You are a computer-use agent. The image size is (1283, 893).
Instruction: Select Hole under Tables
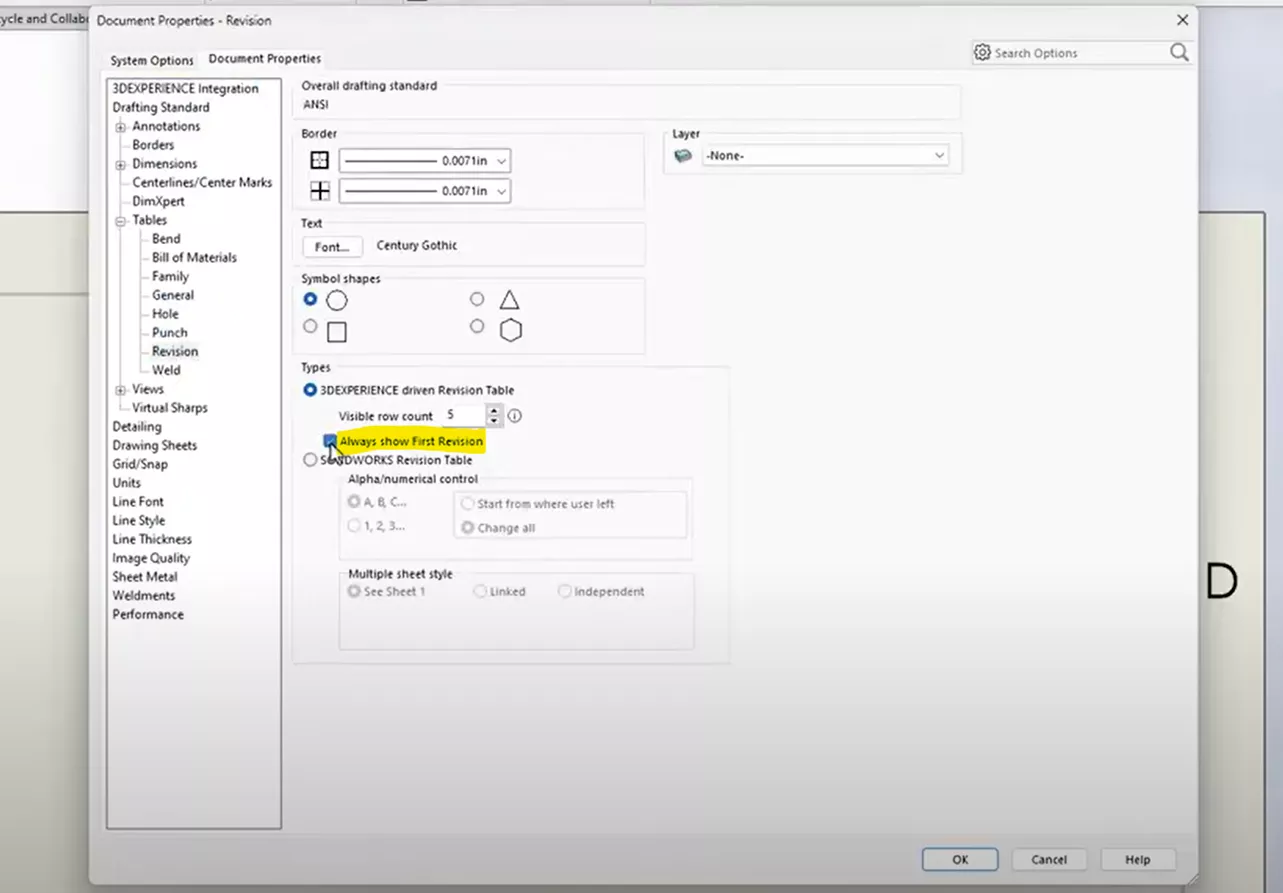[x=165, y=314]
